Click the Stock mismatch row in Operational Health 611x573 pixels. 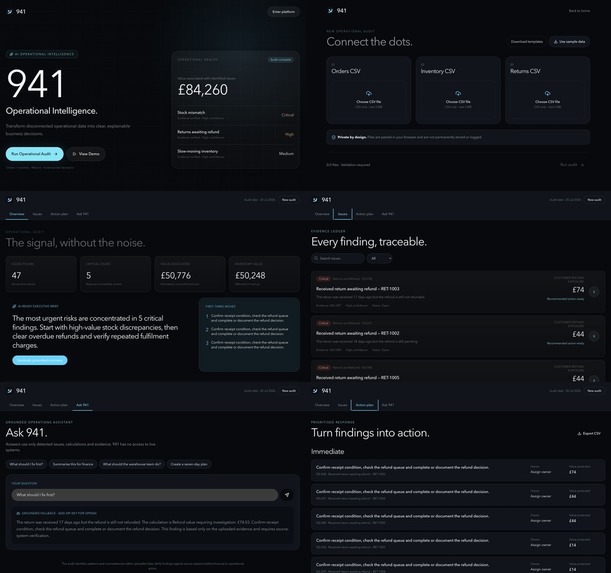tap(235, 115)
